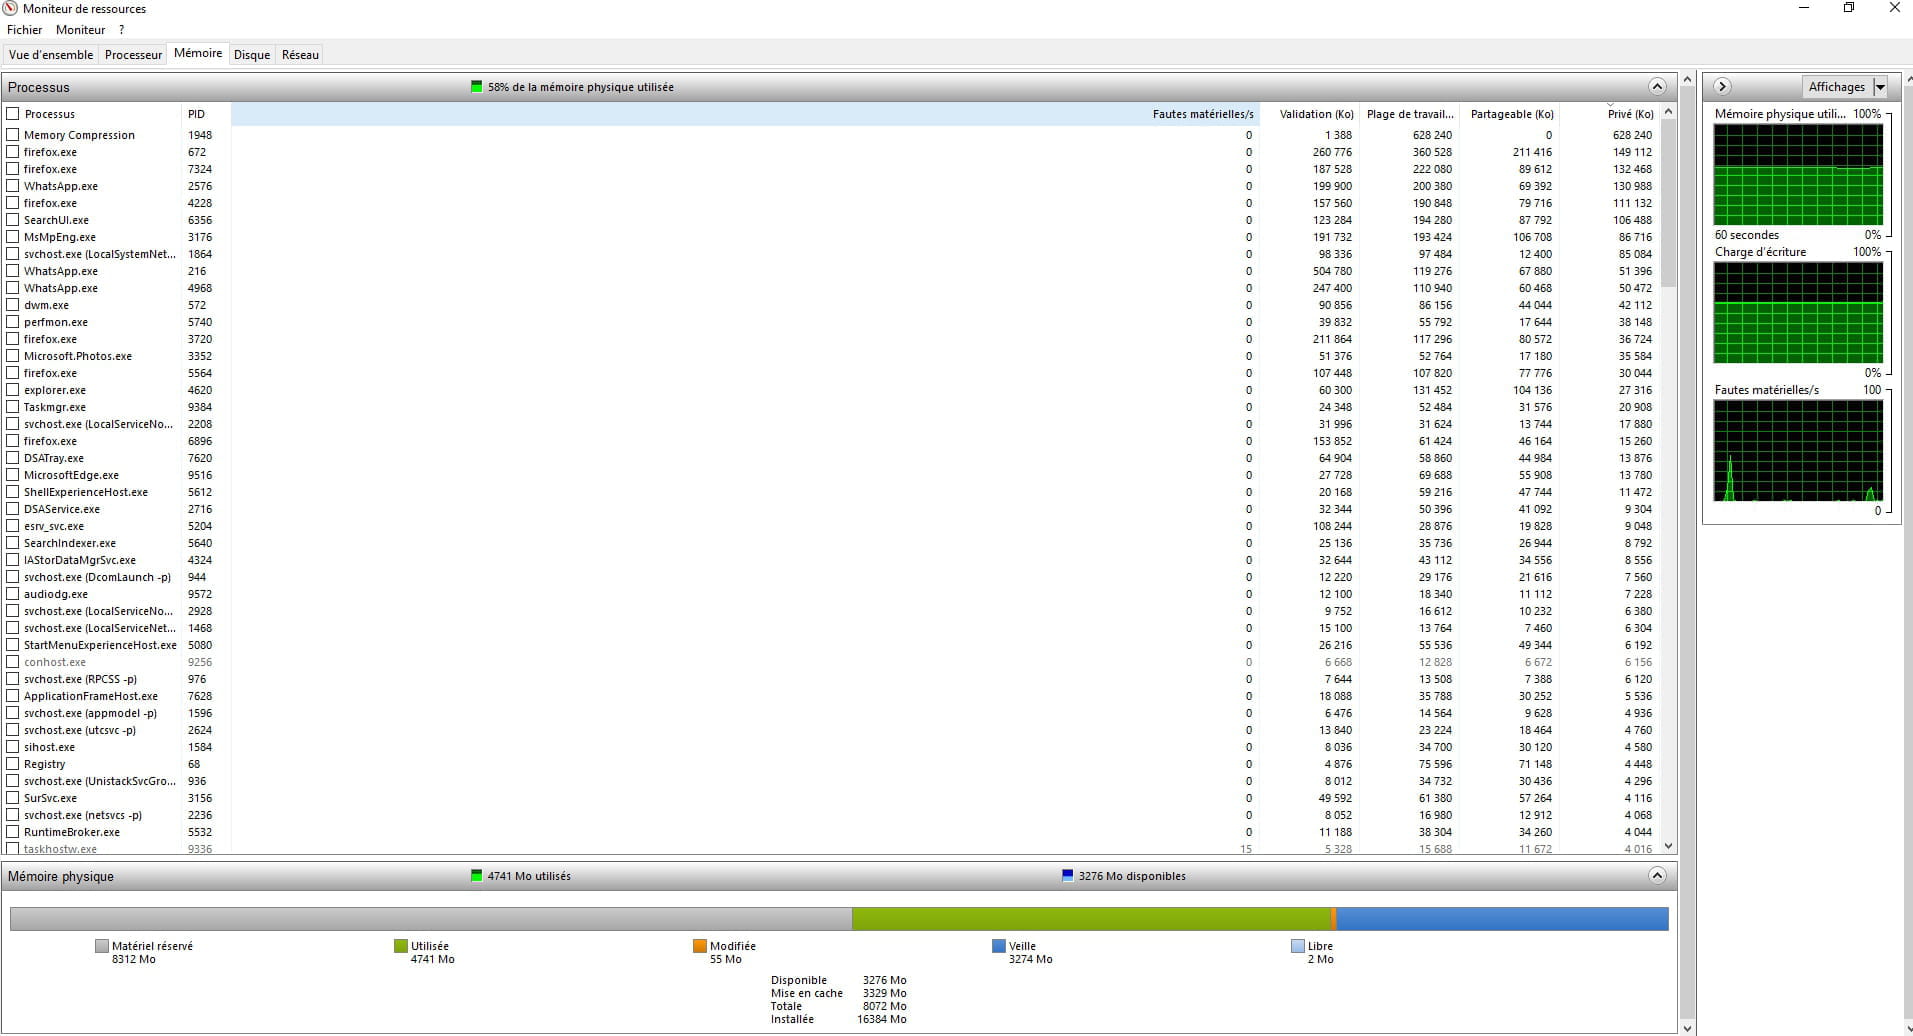The image size is (1913, 1036).
Task: Click the blue Veille legend swatch
Action: pos(999,946)
